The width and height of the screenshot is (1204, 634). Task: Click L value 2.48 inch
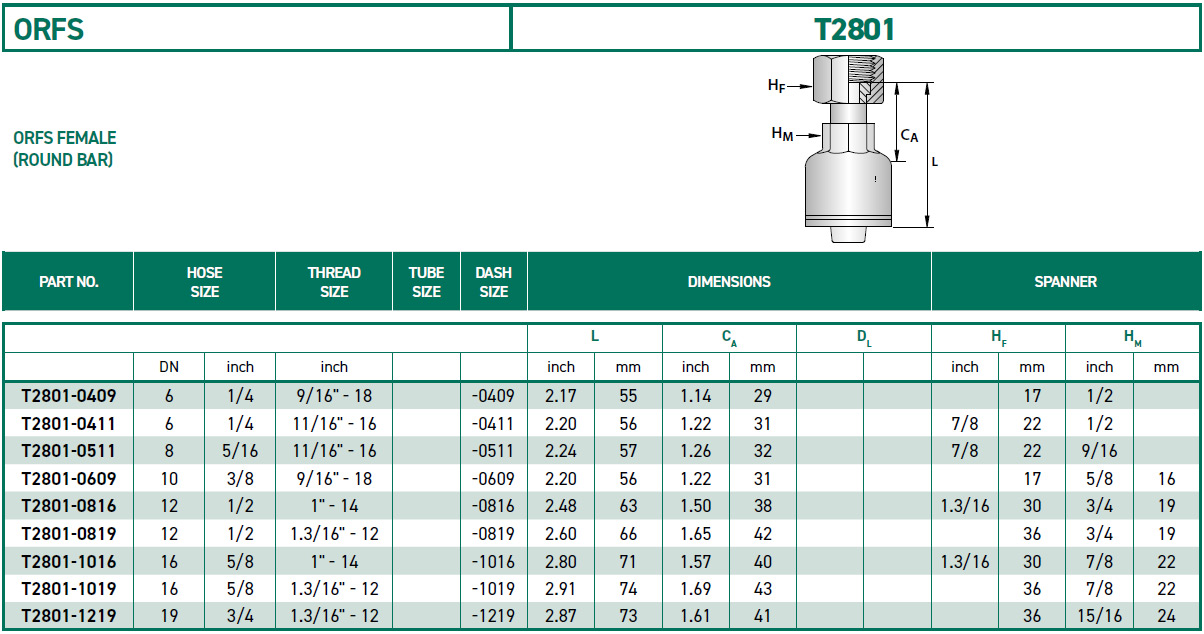[x=561, y=506]
